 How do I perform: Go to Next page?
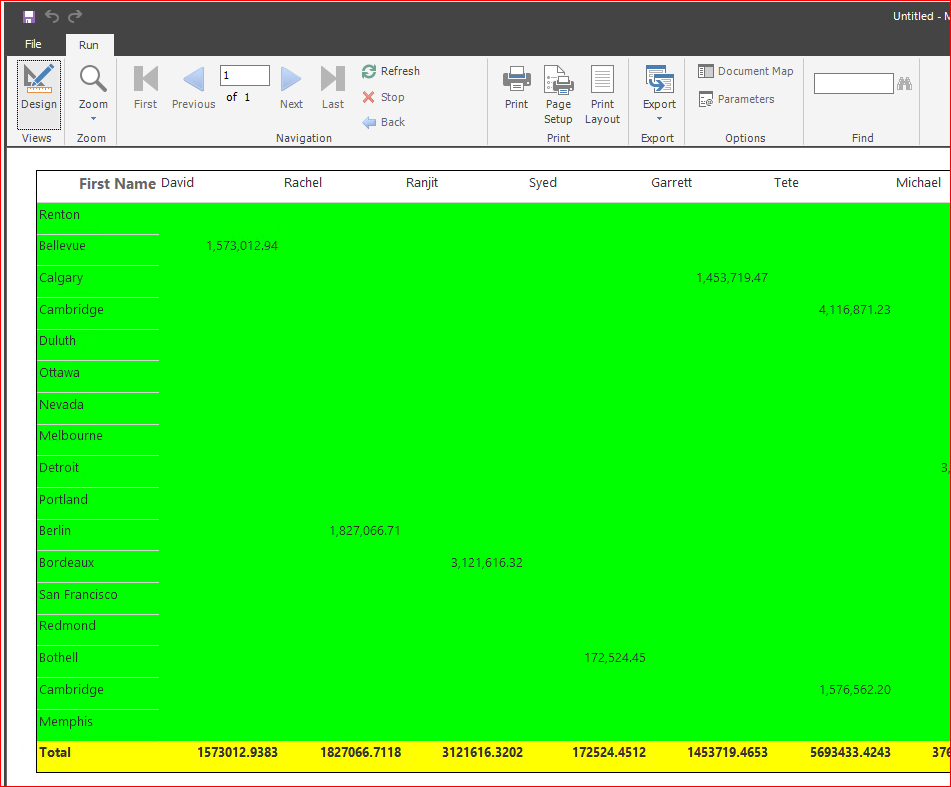291,88
